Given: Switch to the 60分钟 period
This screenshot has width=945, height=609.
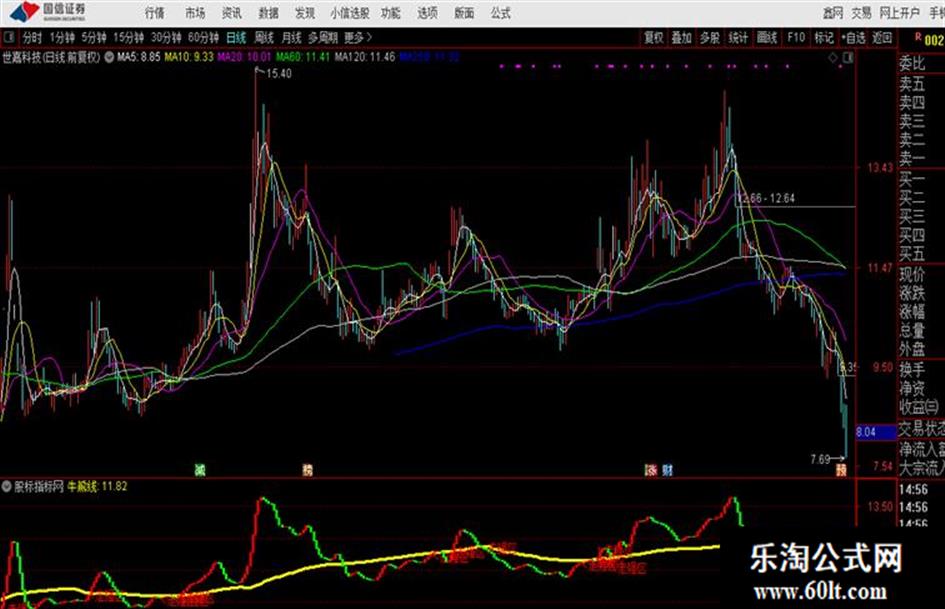Looking at the screenshot, I should pyautogui.click(x=203, y=37).
